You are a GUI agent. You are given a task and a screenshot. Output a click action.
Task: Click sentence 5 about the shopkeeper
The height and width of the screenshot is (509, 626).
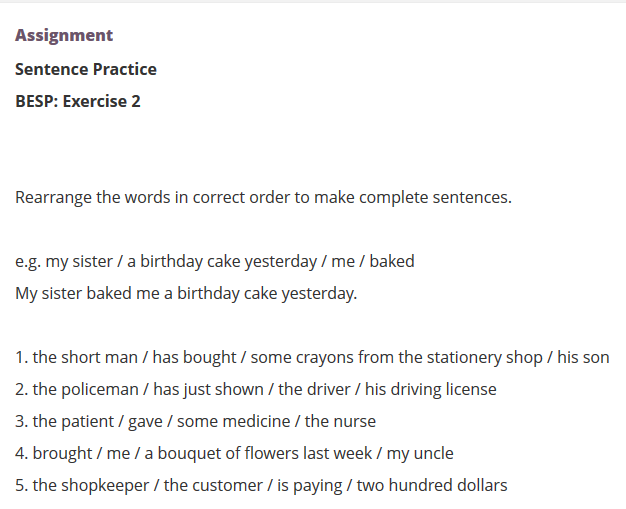pos(261,486)
